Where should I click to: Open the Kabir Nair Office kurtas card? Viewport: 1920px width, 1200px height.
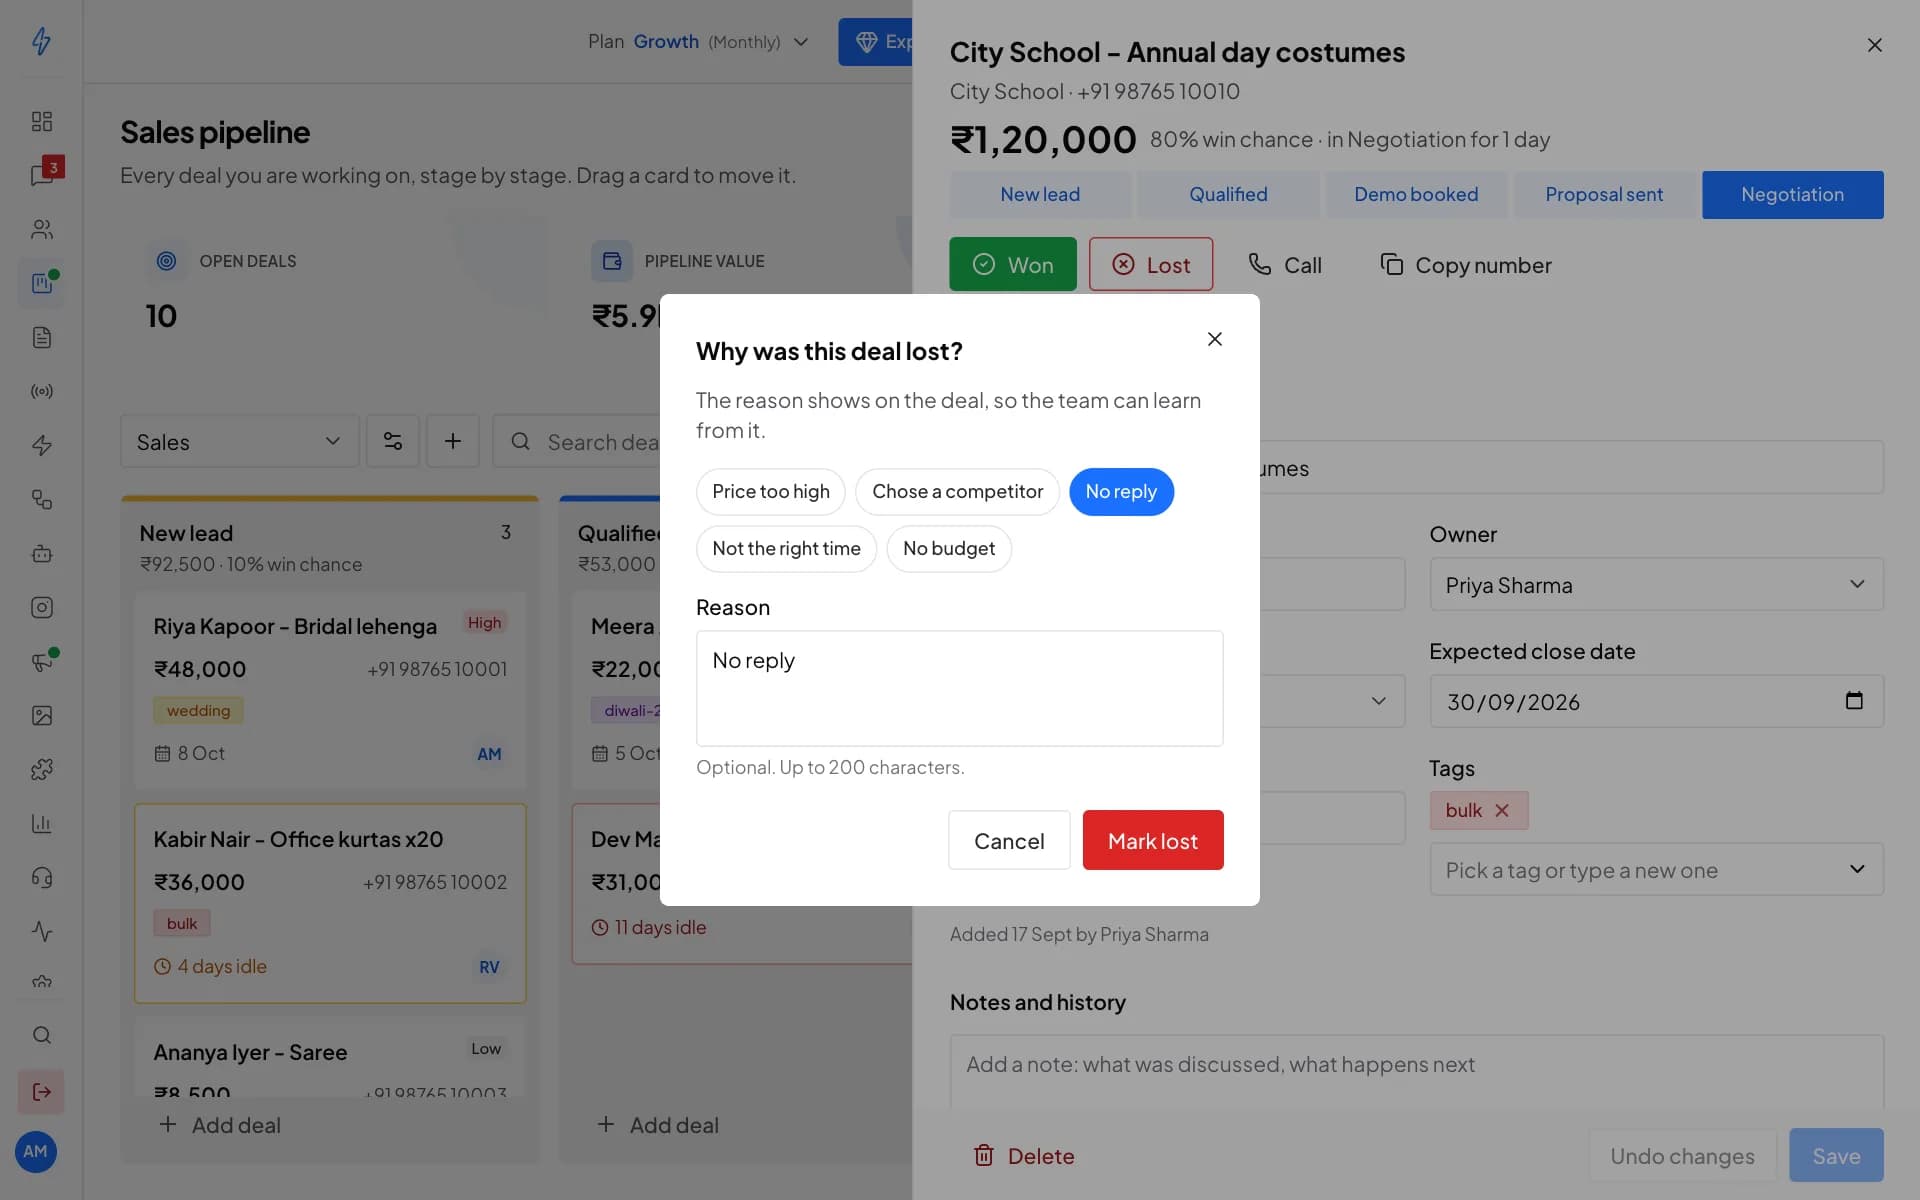pos(330,903)
